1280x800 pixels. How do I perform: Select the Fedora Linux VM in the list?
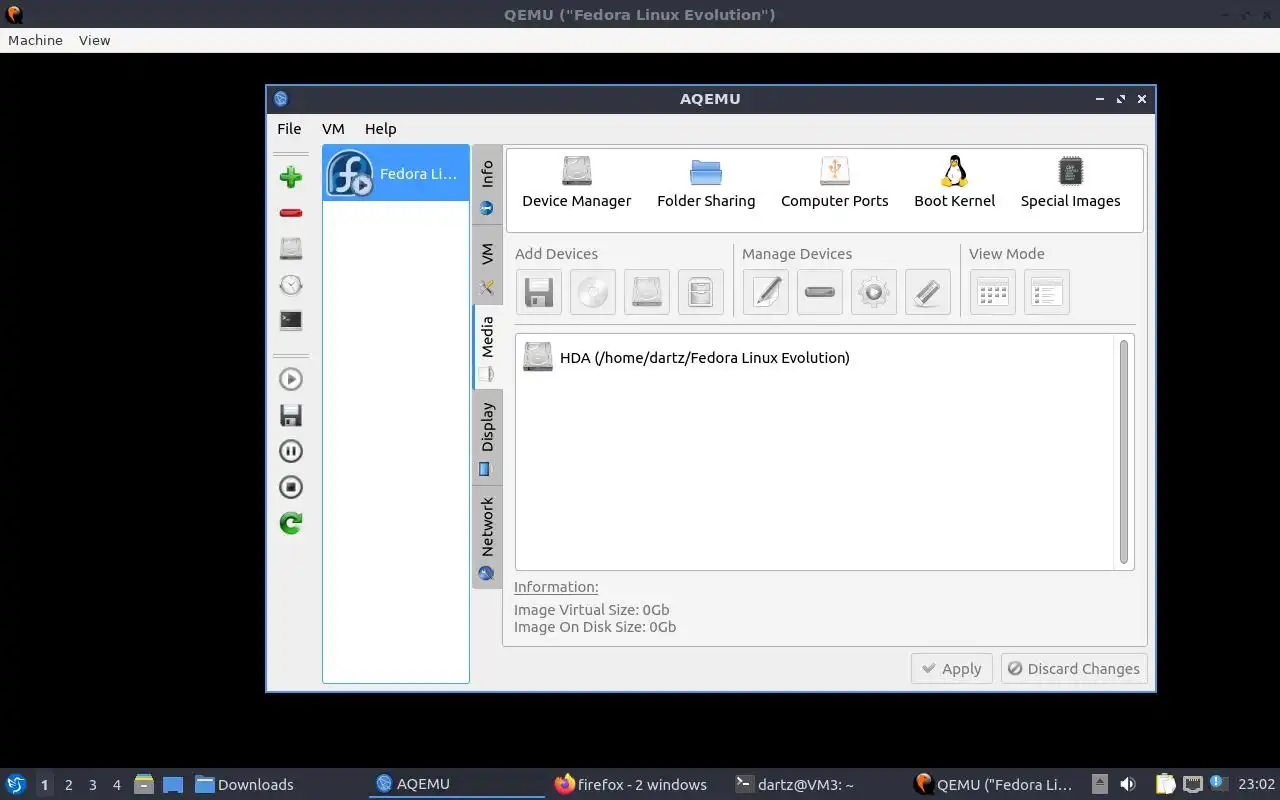point(396,173)
